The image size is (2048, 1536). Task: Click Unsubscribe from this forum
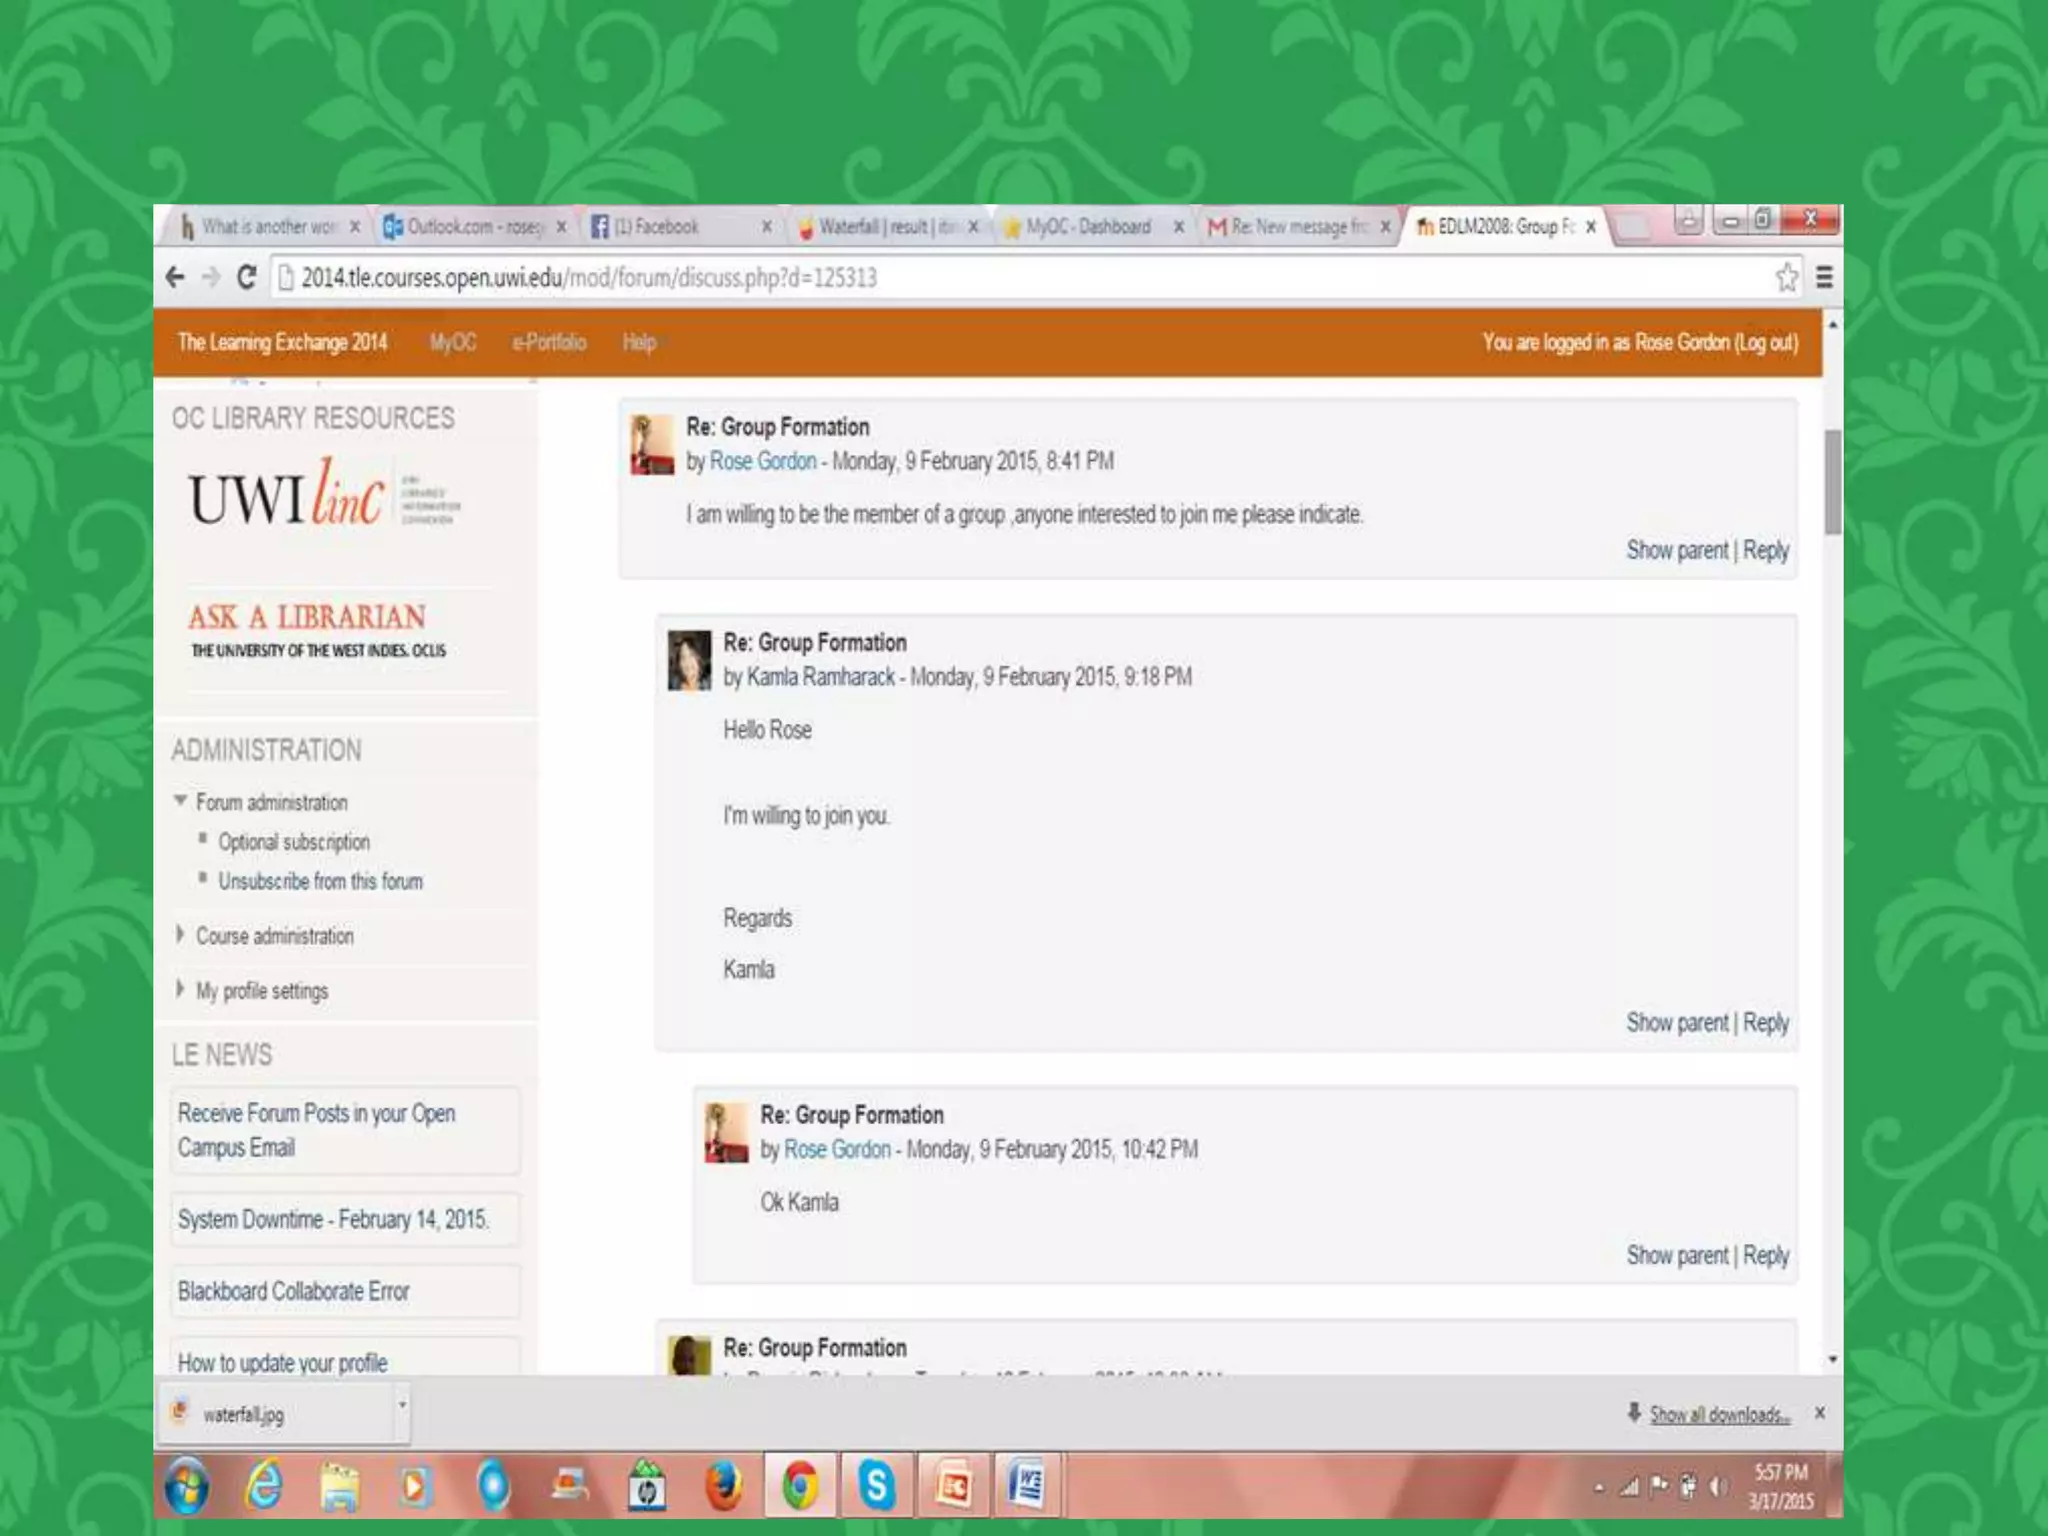(320, 882)
